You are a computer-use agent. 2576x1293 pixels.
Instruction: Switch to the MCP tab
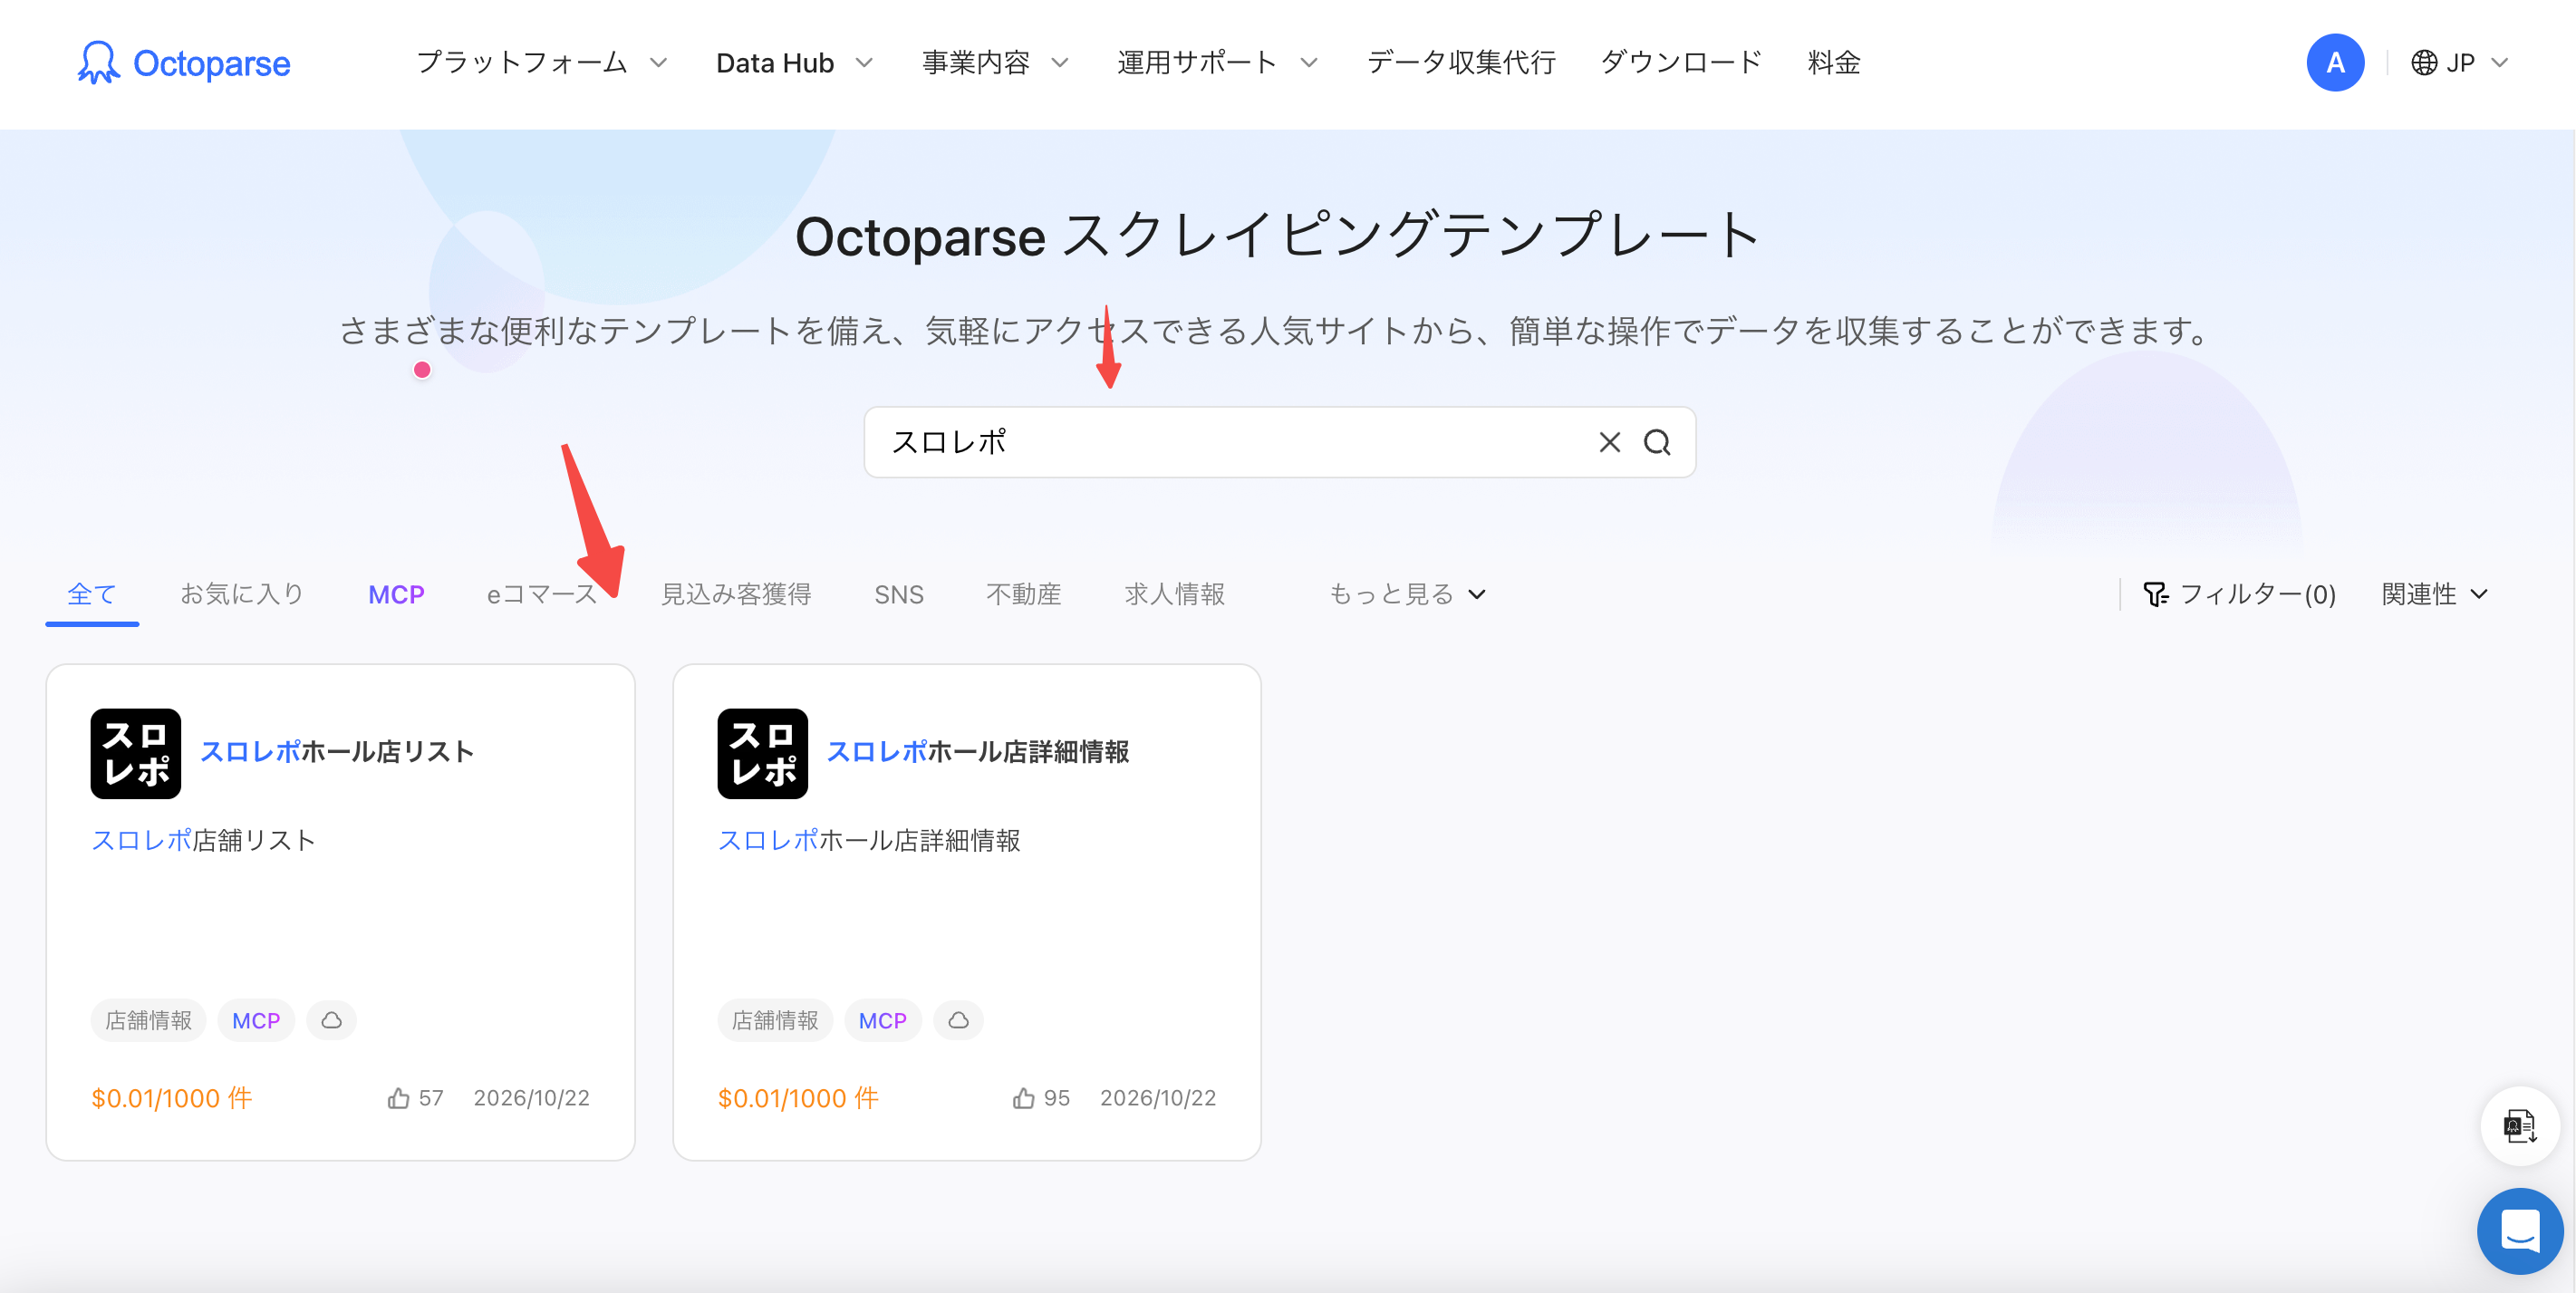coord(396,594)
